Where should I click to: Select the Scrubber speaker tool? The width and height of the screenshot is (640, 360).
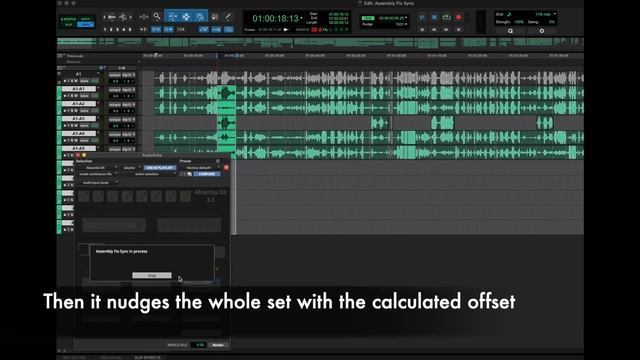click(x=215, y=17)
